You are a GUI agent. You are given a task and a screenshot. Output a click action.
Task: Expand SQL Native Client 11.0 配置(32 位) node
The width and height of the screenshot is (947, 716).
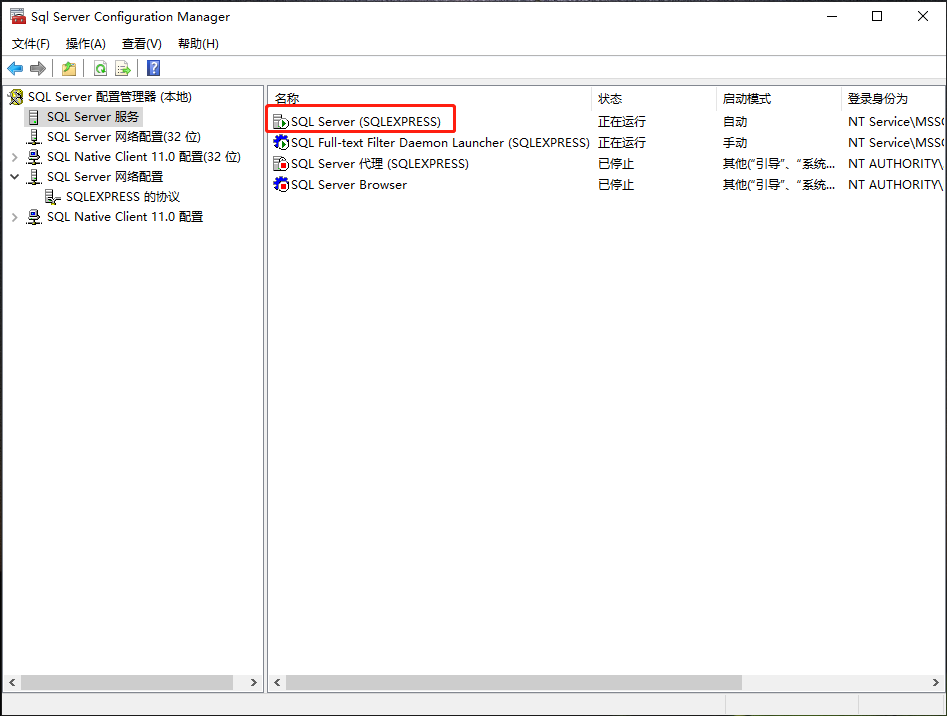tap(14, 157)
